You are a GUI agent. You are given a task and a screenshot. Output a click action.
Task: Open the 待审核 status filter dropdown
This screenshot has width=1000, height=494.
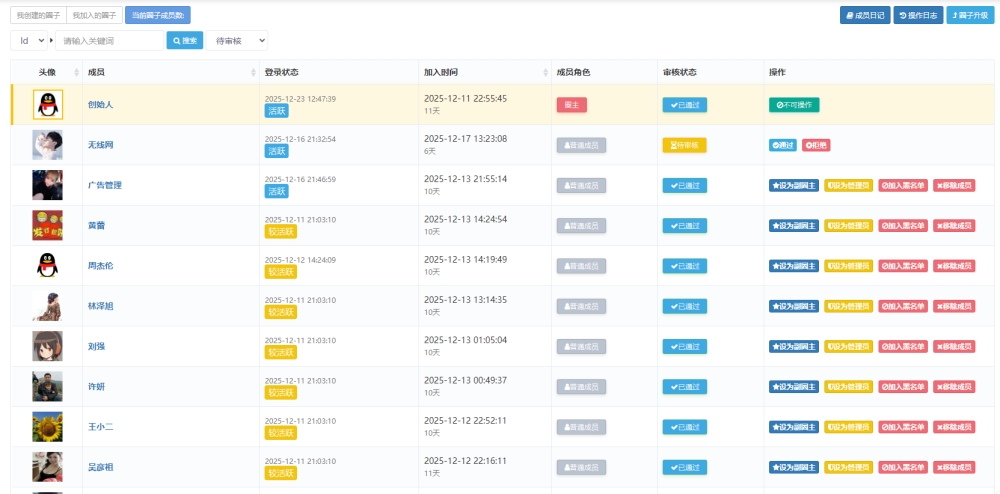[x=237, y=40]
